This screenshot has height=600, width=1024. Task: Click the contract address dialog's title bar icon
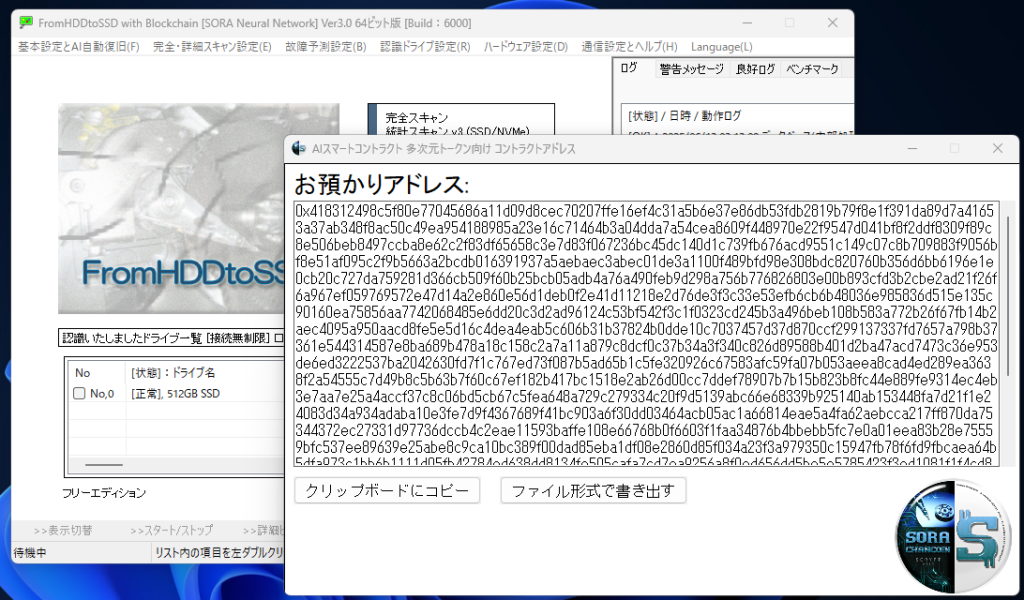(x=298, y=149)
